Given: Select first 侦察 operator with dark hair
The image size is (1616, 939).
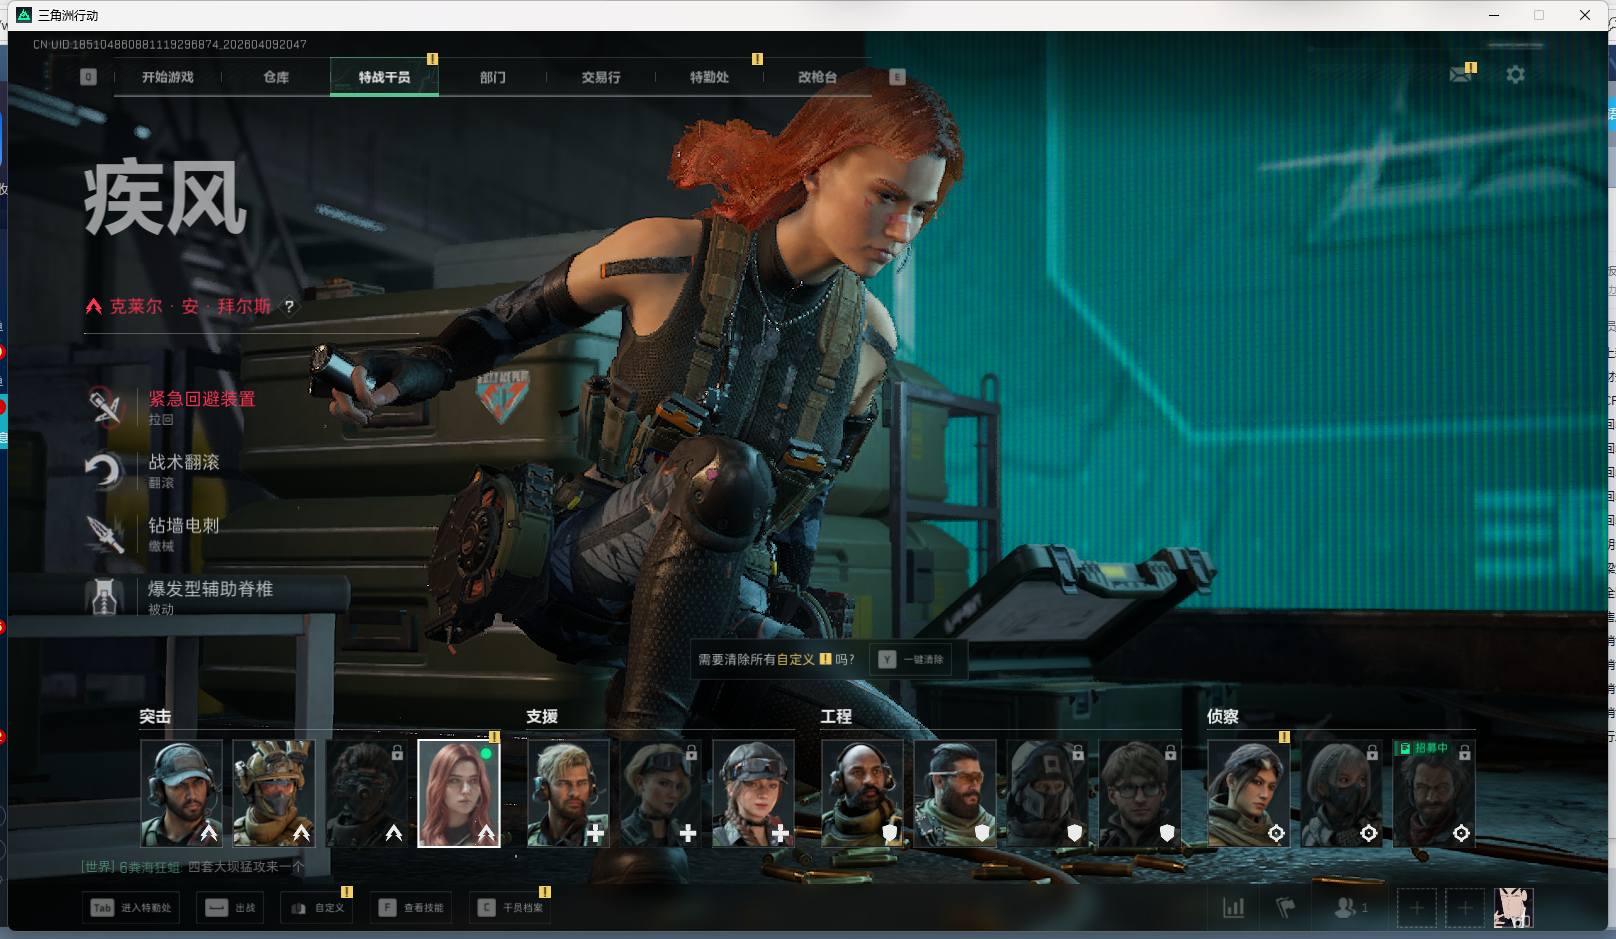Looking at the screenshot, I should pos(1249,794).
